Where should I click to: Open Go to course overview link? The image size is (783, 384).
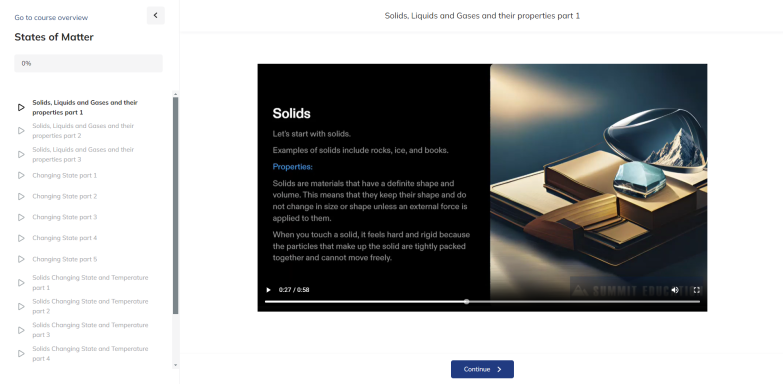tap(51, 17)
